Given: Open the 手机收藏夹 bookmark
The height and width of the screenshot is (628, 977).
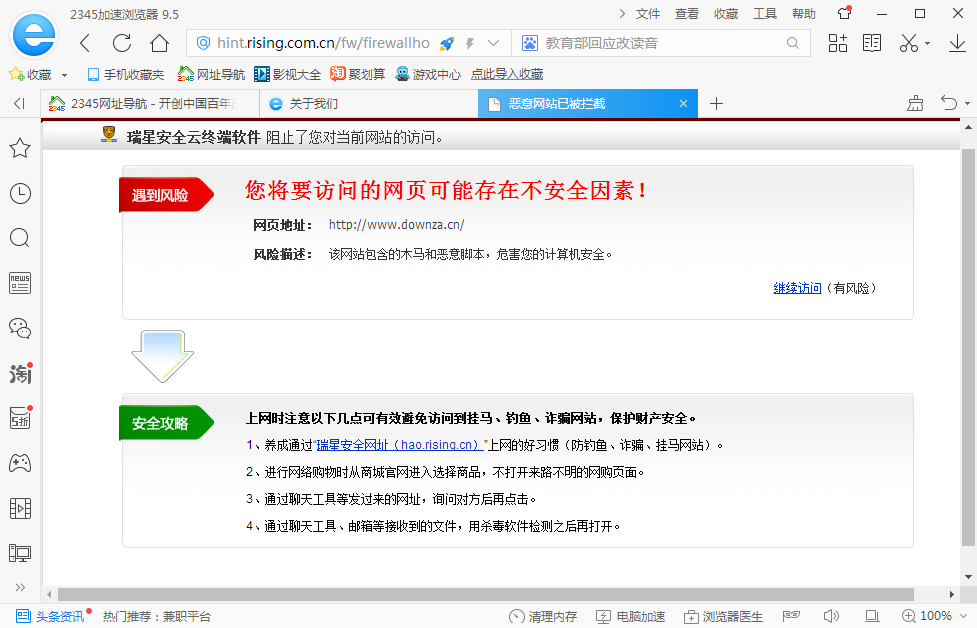Looking at the screenshot, I should pos(125,75).
